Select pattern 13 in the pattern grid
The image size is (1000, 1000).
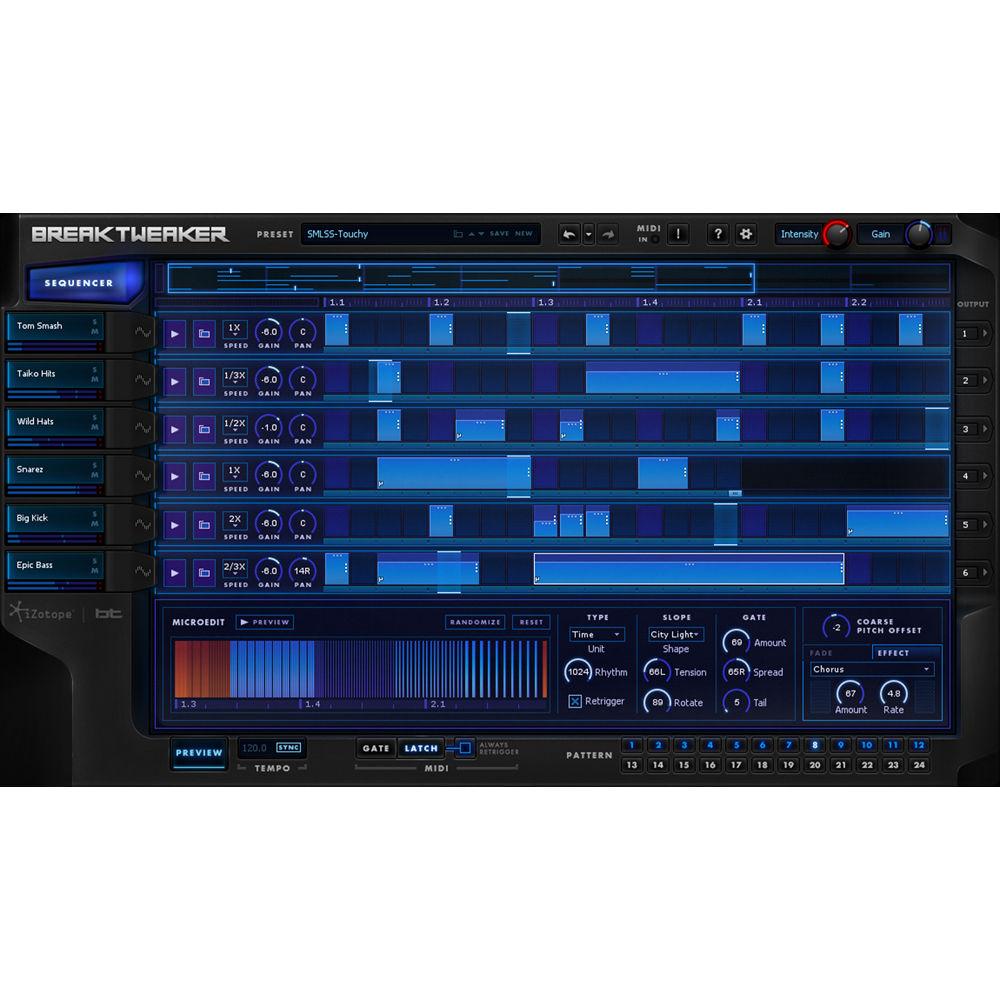[632, 765]
